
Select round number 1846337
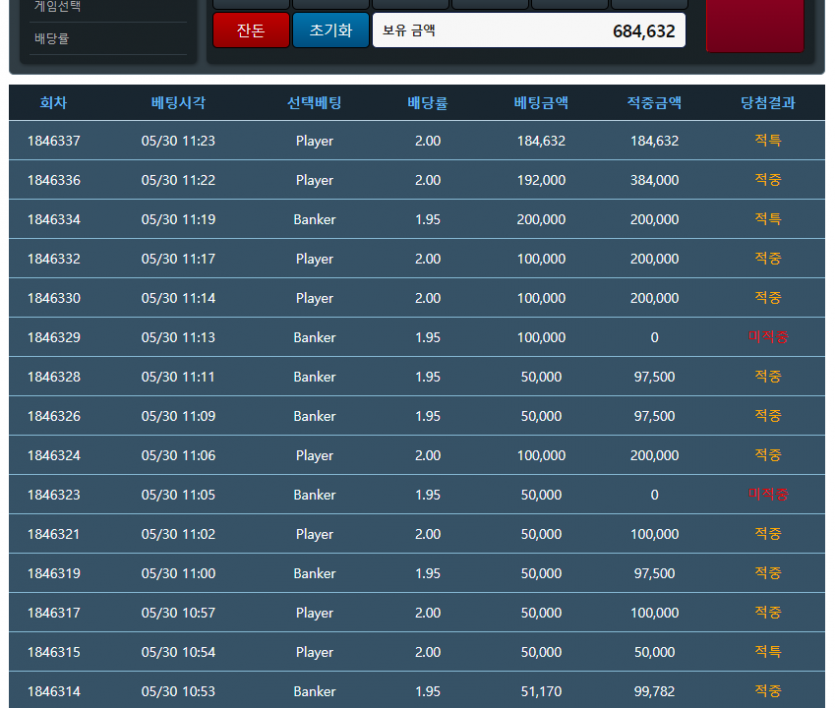[54, 141]
